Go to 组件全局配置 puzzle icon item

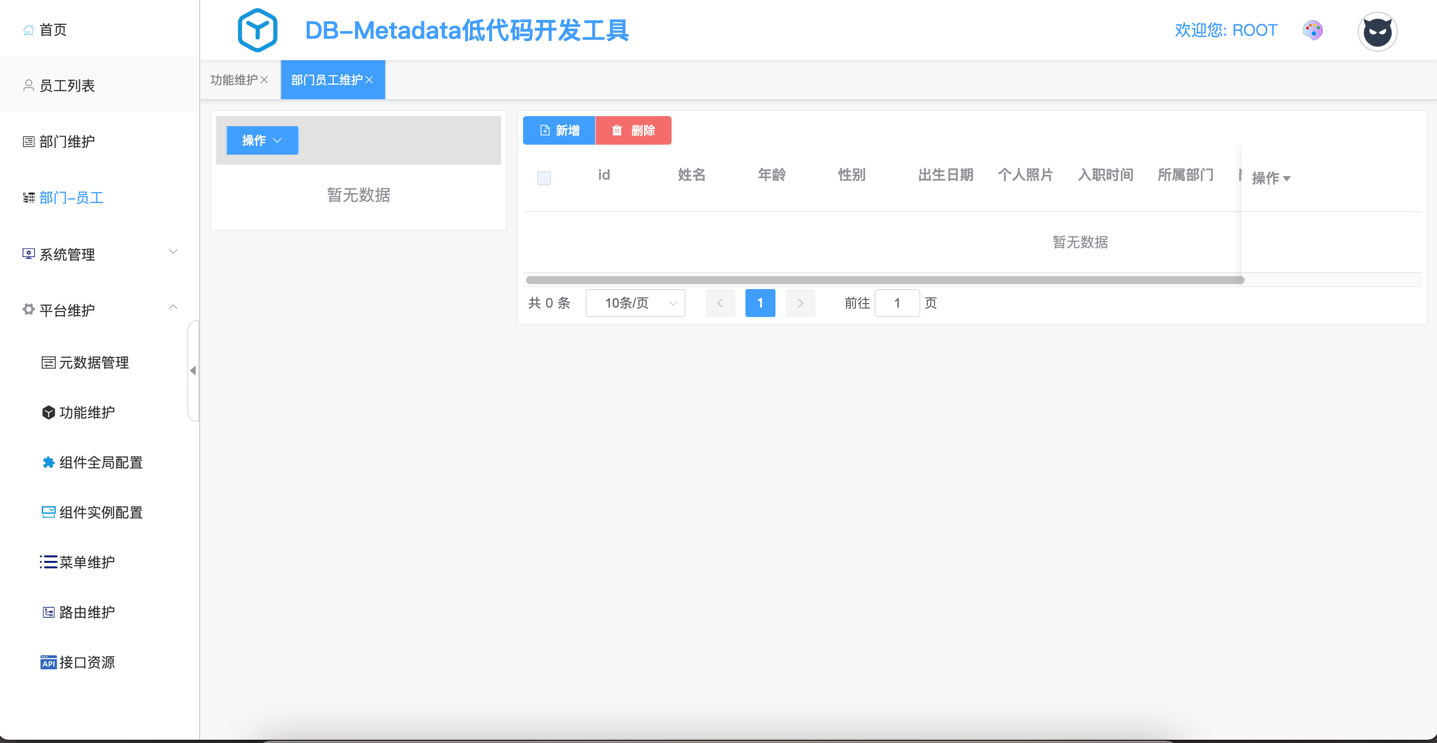point(100,463)
